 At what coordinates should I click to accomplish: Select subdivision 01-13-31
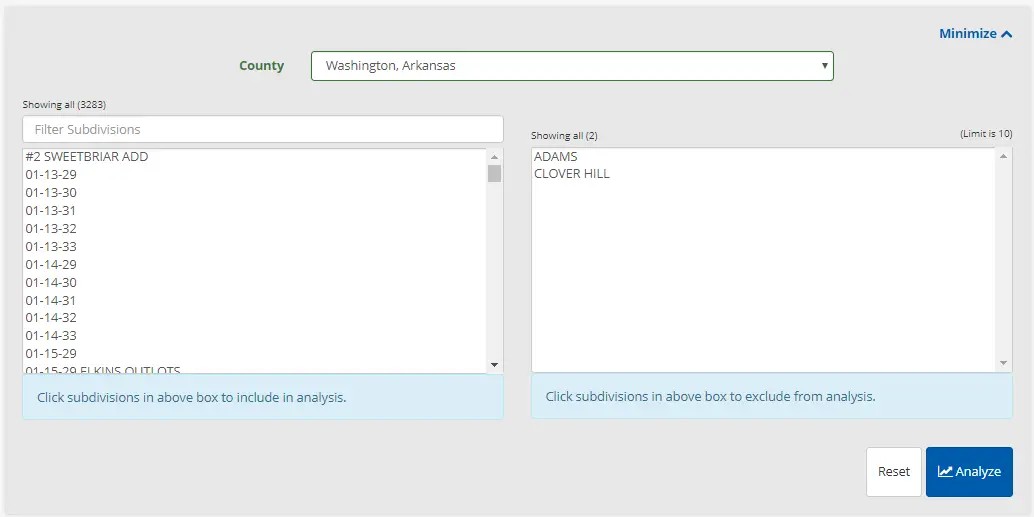click(x=255, y=210)
